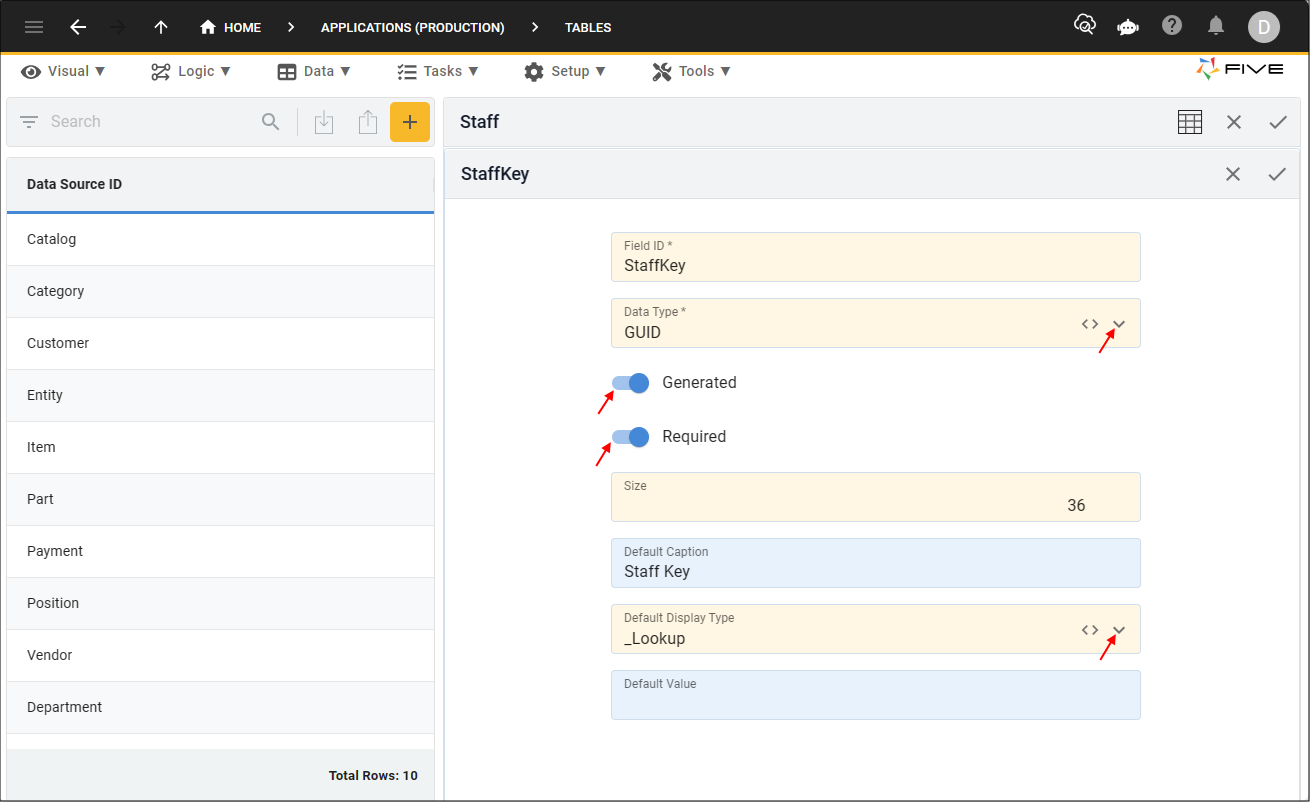Screen dimensions: 1310x802
Task: Go back with the left arrow
Action: coord(78,27)
